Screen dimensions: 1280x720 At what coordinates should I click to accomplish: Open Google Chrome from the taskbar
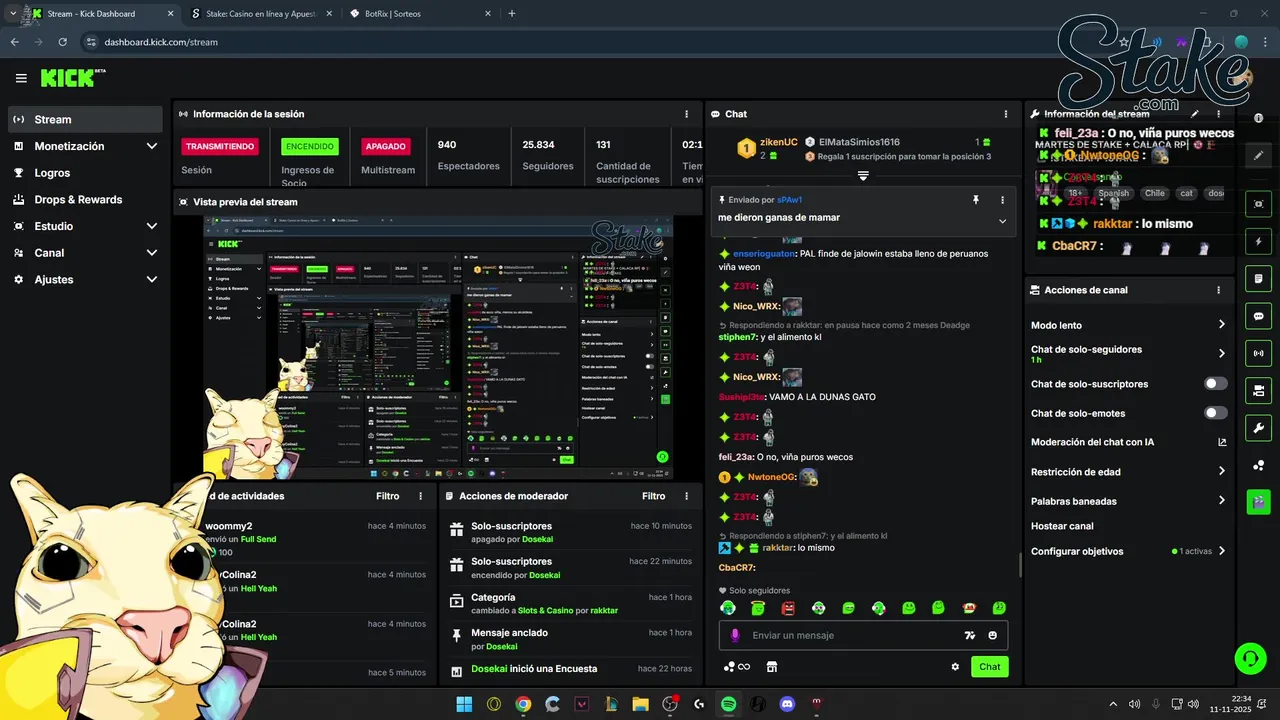(523, 704)
